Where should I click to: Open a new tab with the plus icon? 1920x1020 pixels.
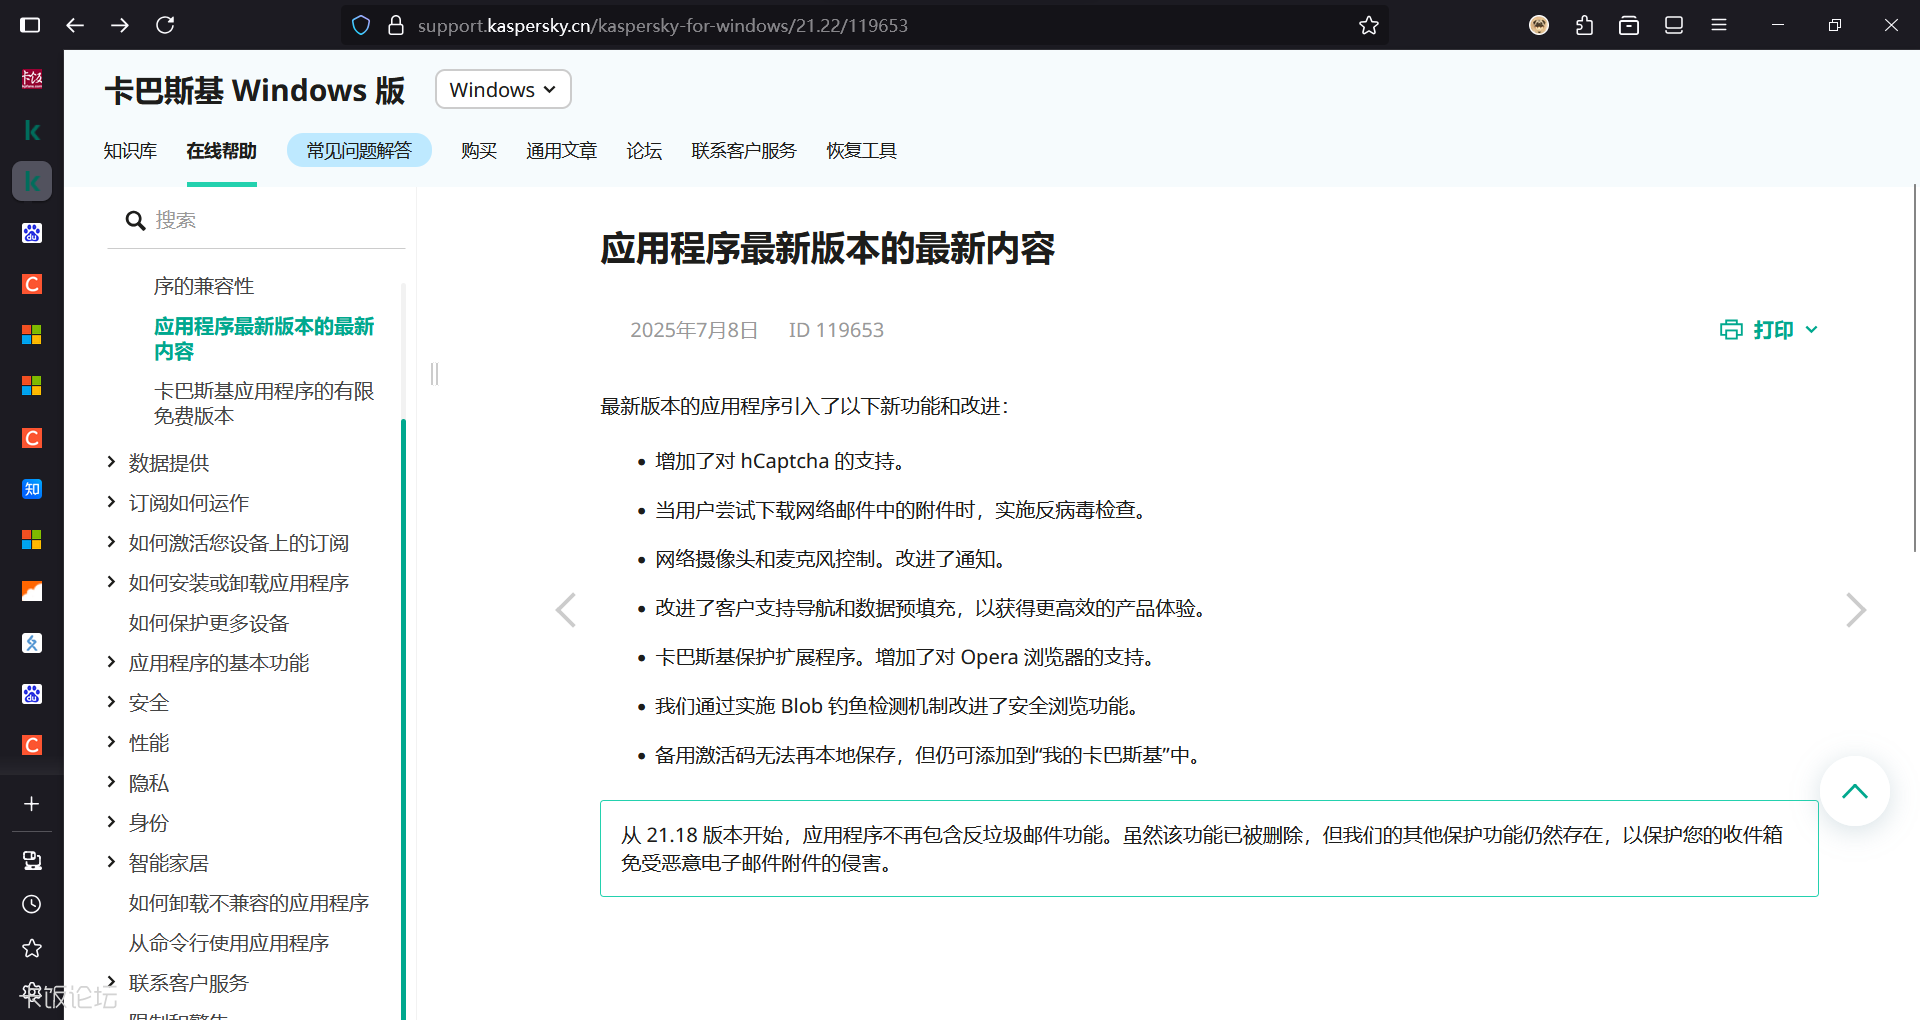[x=32, y=804]
